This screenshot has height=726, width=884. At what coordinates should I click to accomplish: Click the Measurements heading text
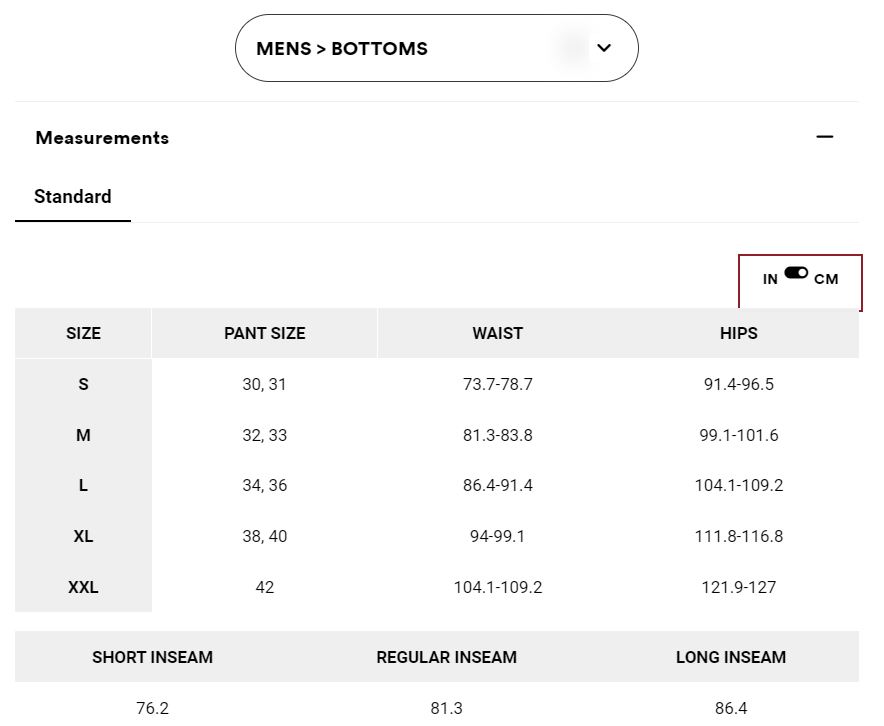102,138
